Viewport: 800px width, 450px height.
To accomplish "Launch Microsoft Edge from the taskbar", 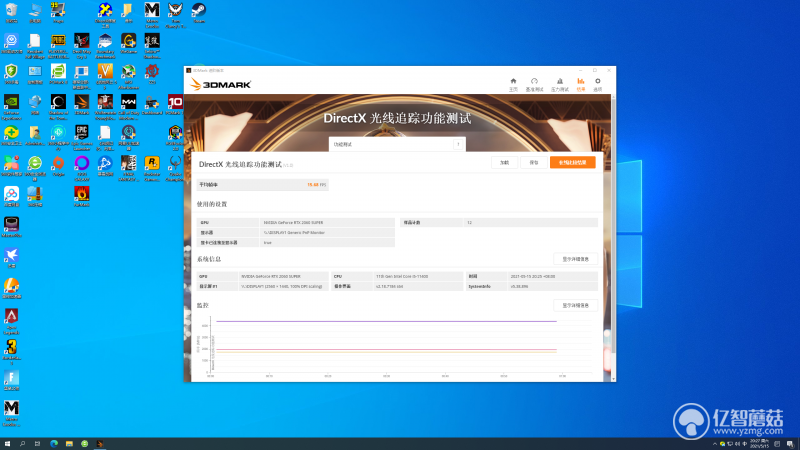I will 54,444.
